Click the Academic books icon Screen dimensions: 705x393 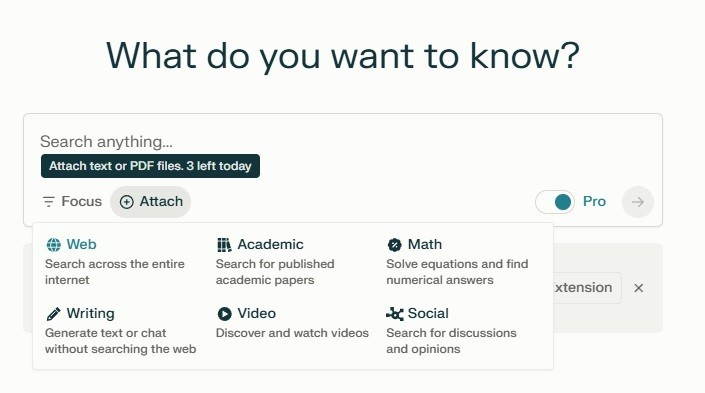point(224,245)
